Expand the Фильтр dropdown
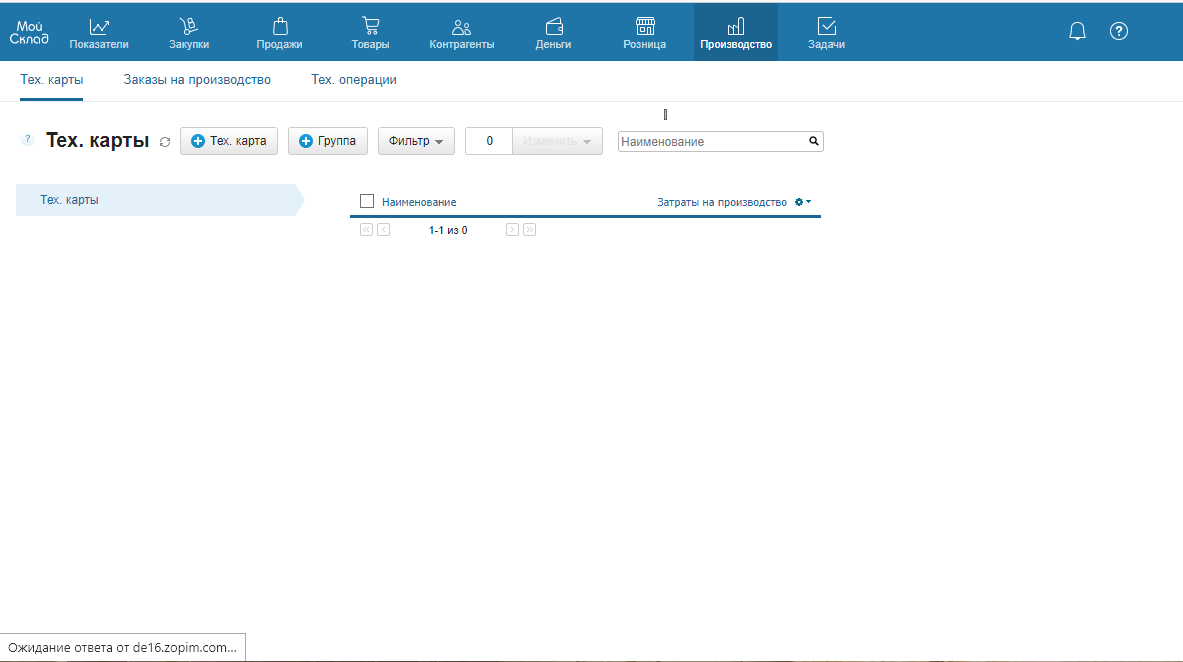 (x=416, y=141)
